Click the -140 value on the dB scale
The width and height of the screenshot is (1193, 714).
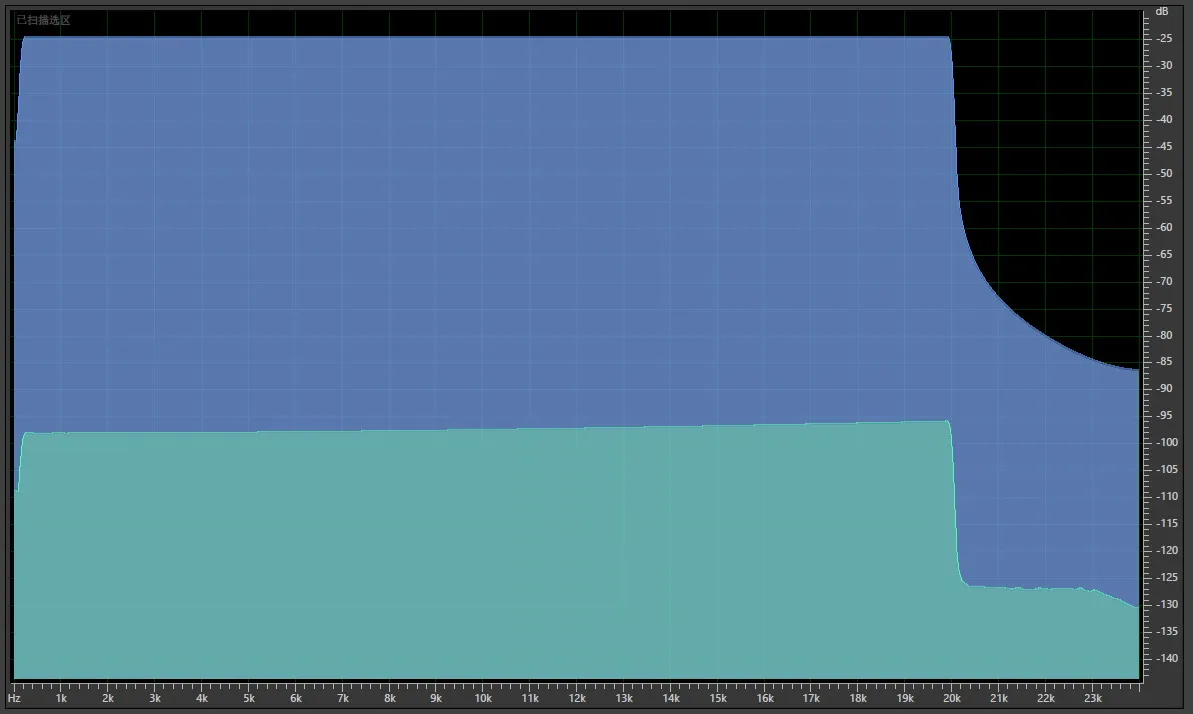pyautogui.click(x=1167, y=658)
